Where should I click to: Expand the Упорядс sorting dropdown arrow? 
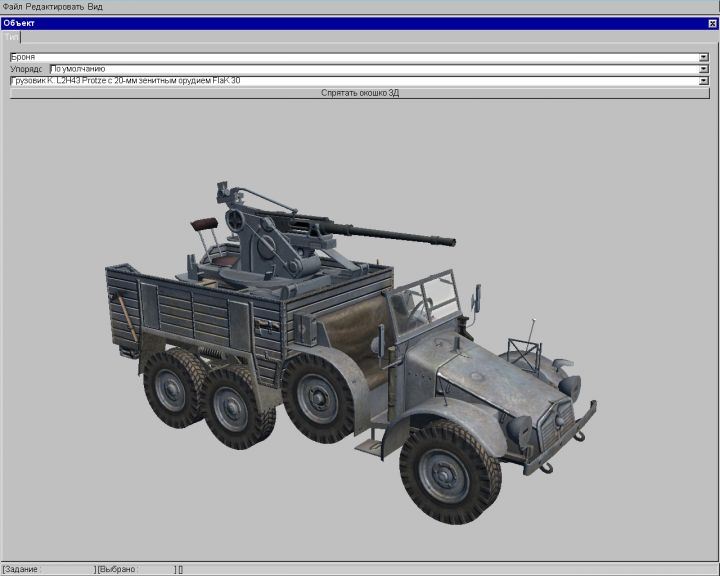(x=704, y=69)
